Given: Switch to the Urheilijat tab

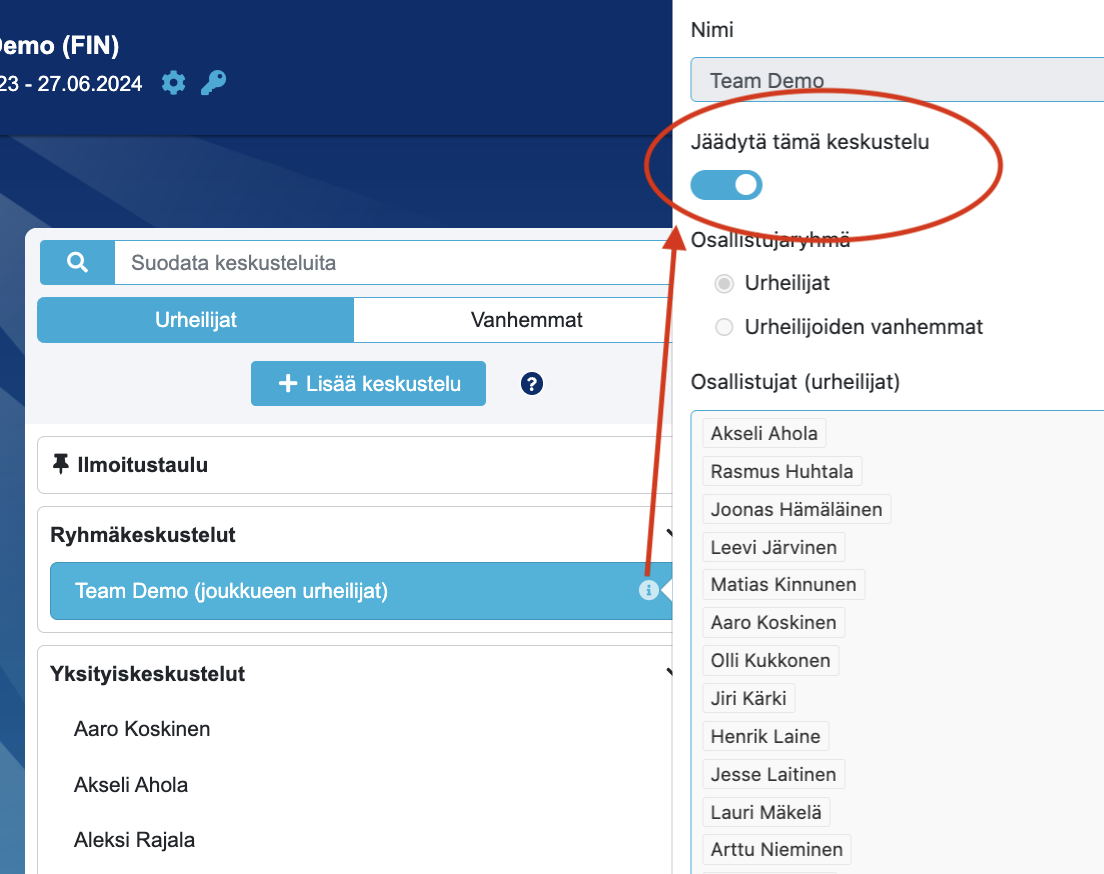Looking at the screenshot, I should tap(196, 320).
